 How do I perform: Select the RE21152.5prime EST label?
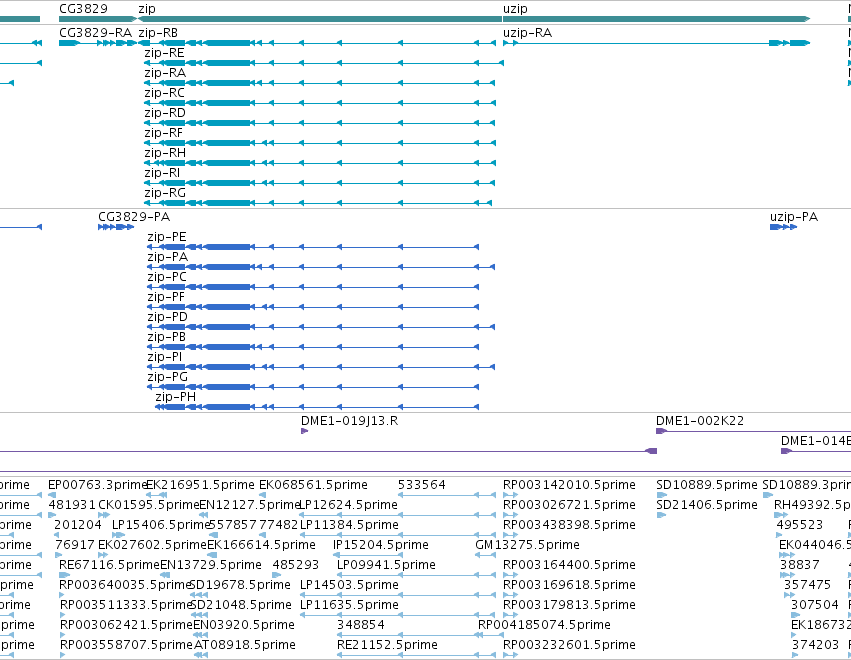pyautogui.click(x=388, y=645)
